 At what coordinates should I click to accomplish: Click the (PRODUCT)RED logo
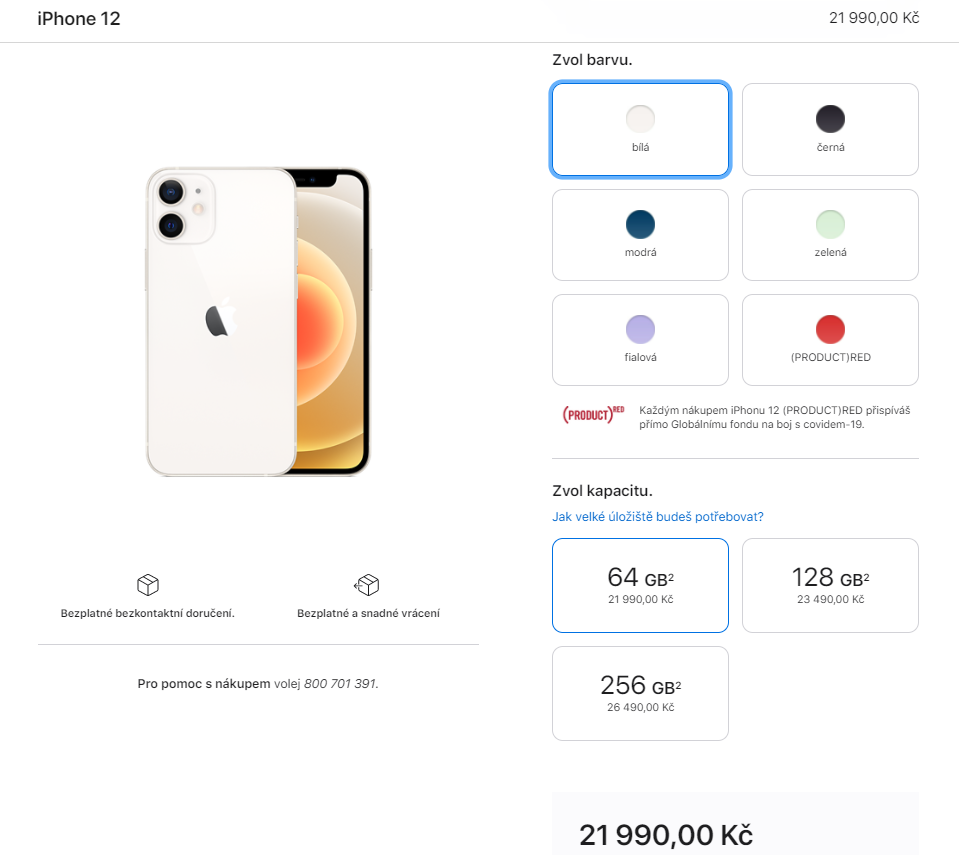(593, 415)
